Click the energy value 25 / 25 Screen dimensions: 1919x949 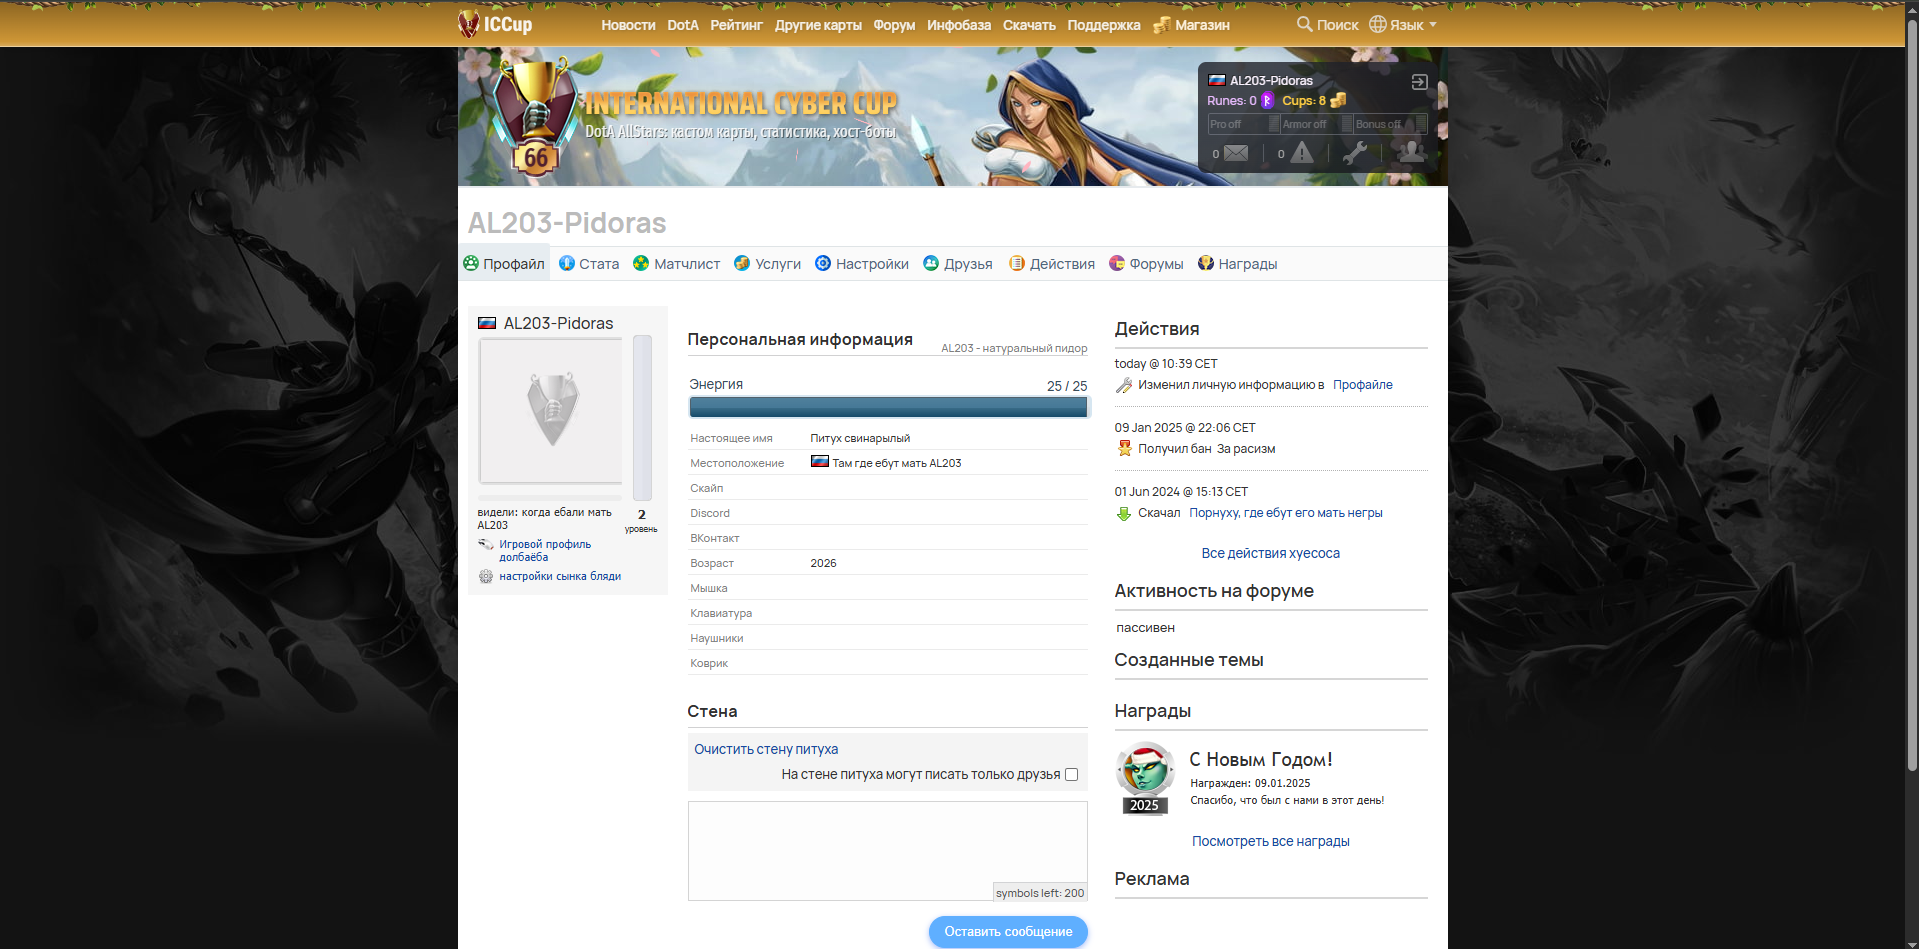[x=1067, y=386]
